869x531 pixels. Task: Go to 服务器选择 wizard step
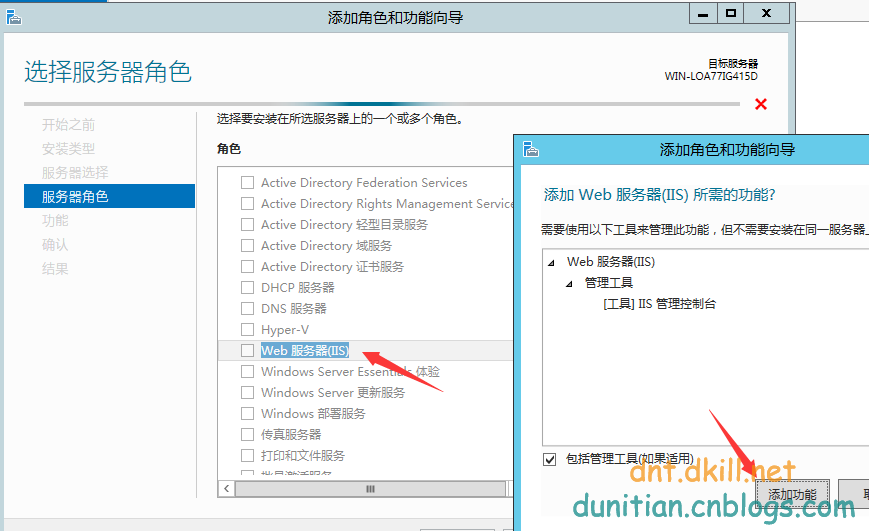(75, 172)
